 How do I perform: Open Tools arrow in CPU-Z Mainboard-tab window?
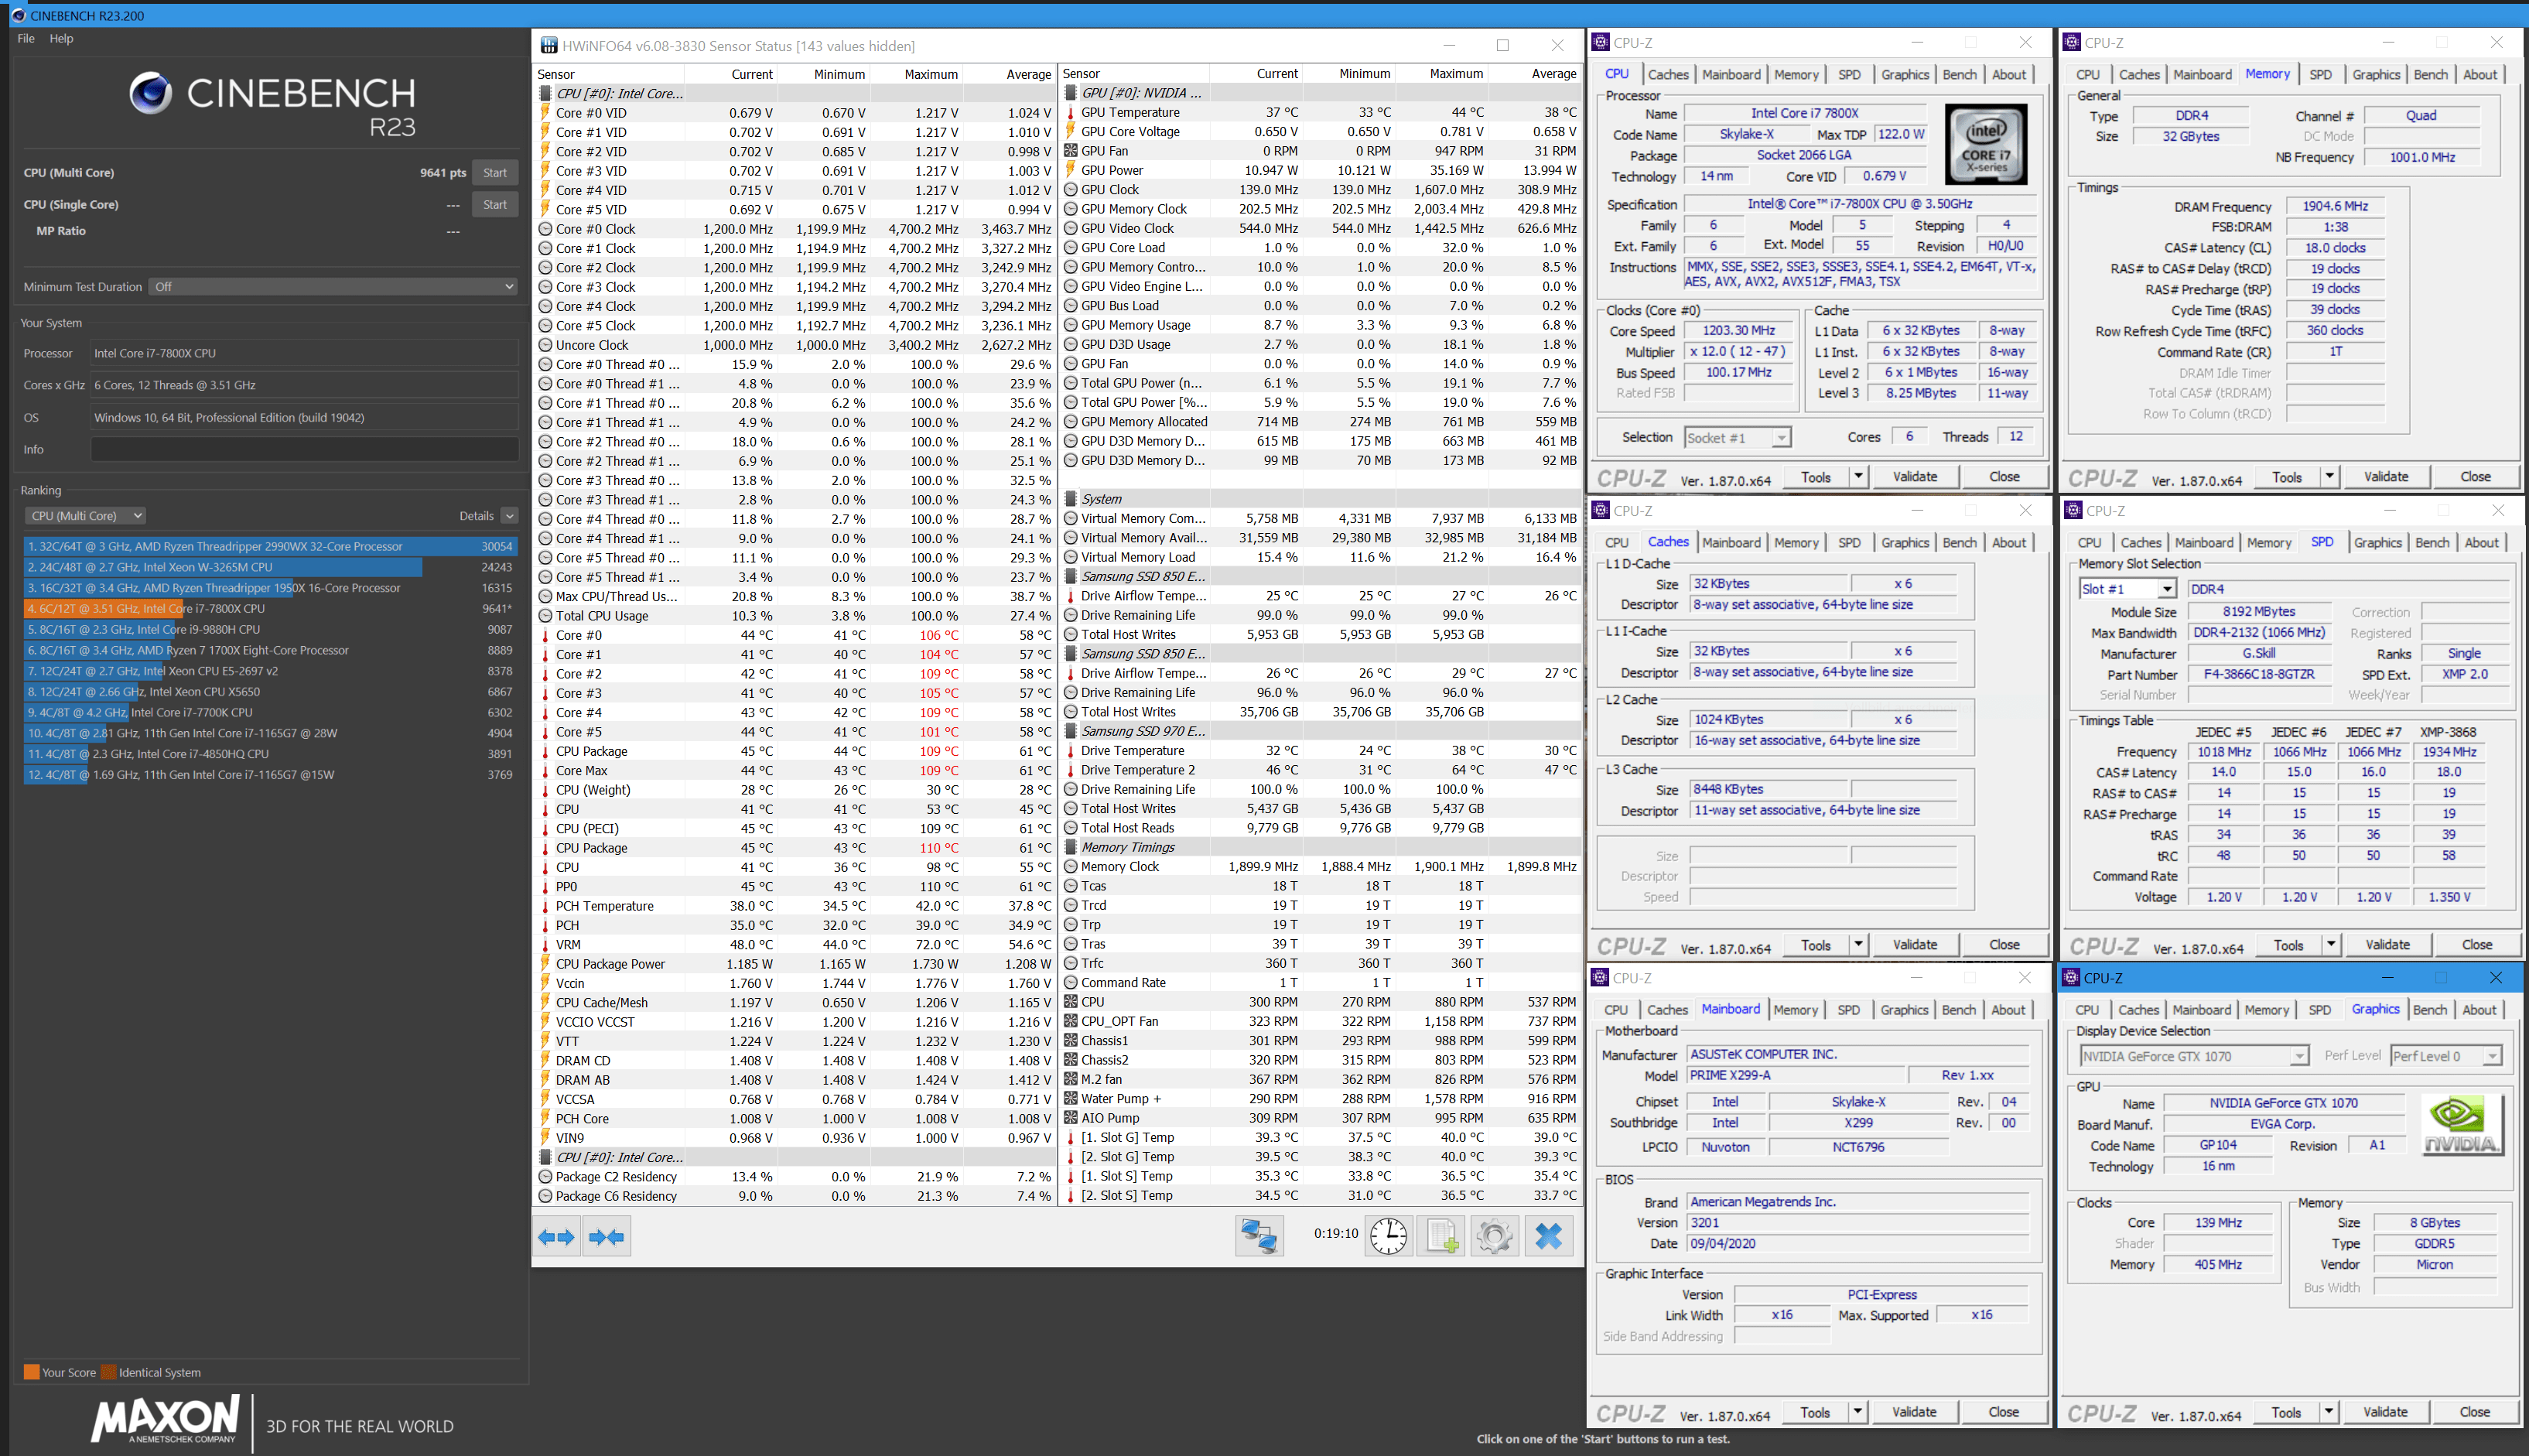(1857, 1412)
